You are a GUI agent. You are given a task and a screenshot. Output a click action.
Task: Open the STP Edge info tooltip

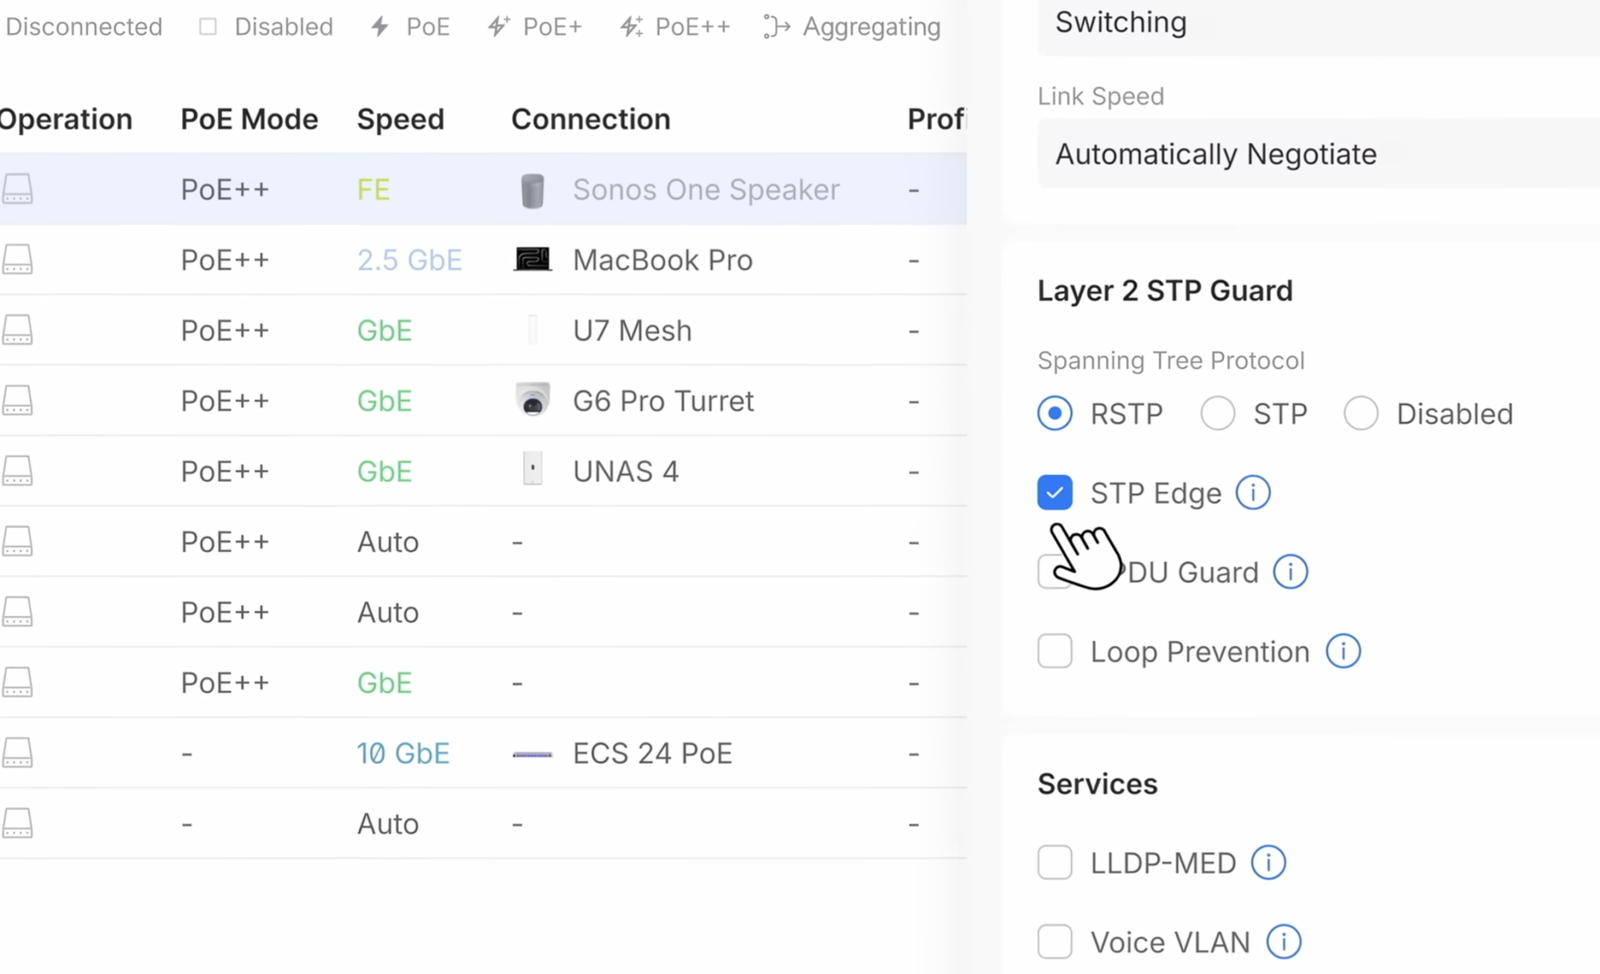pos(1253,492)
